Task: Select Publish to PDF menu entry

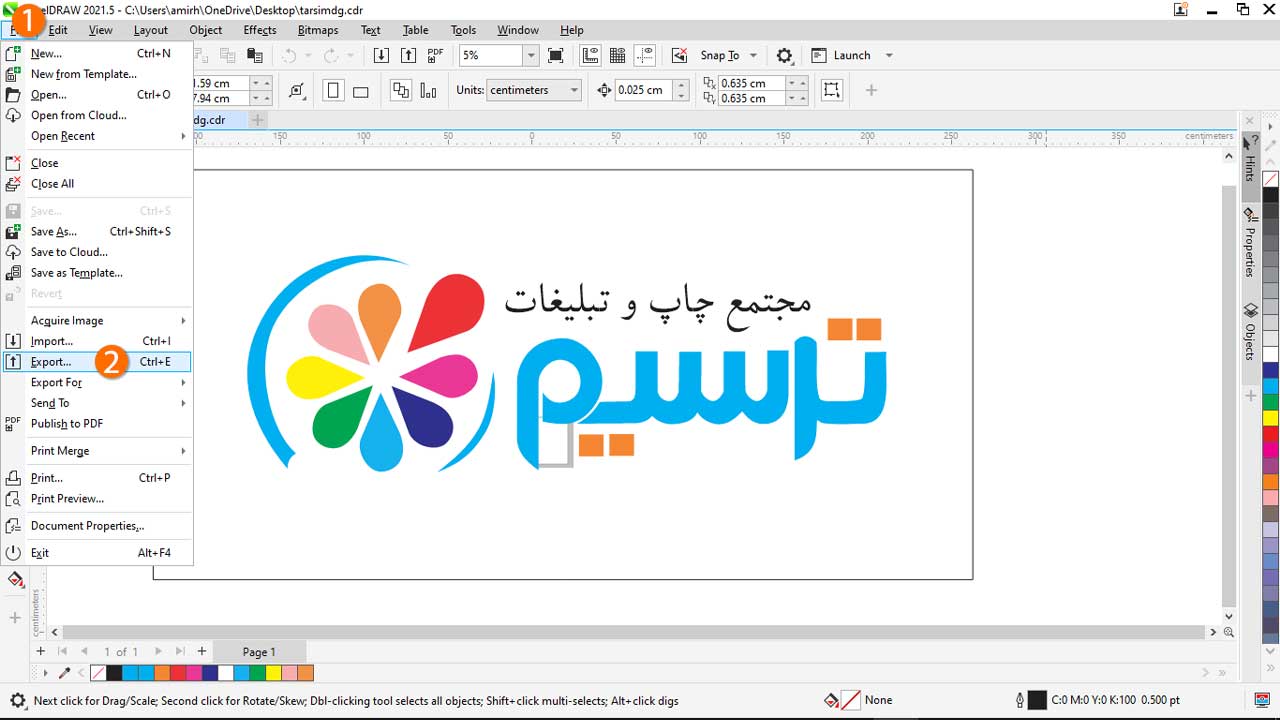Action: (x=66, y=424)
